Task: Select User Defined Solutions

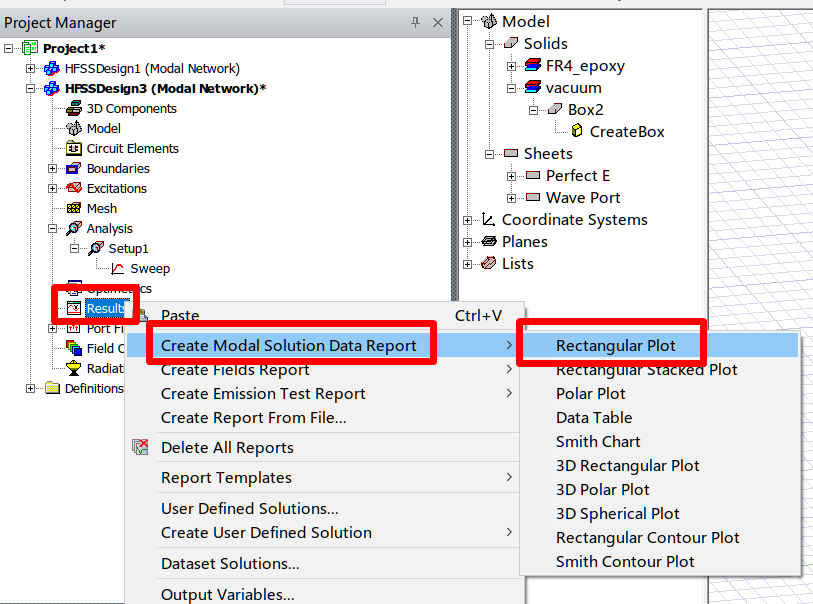Action: [325, 509]
